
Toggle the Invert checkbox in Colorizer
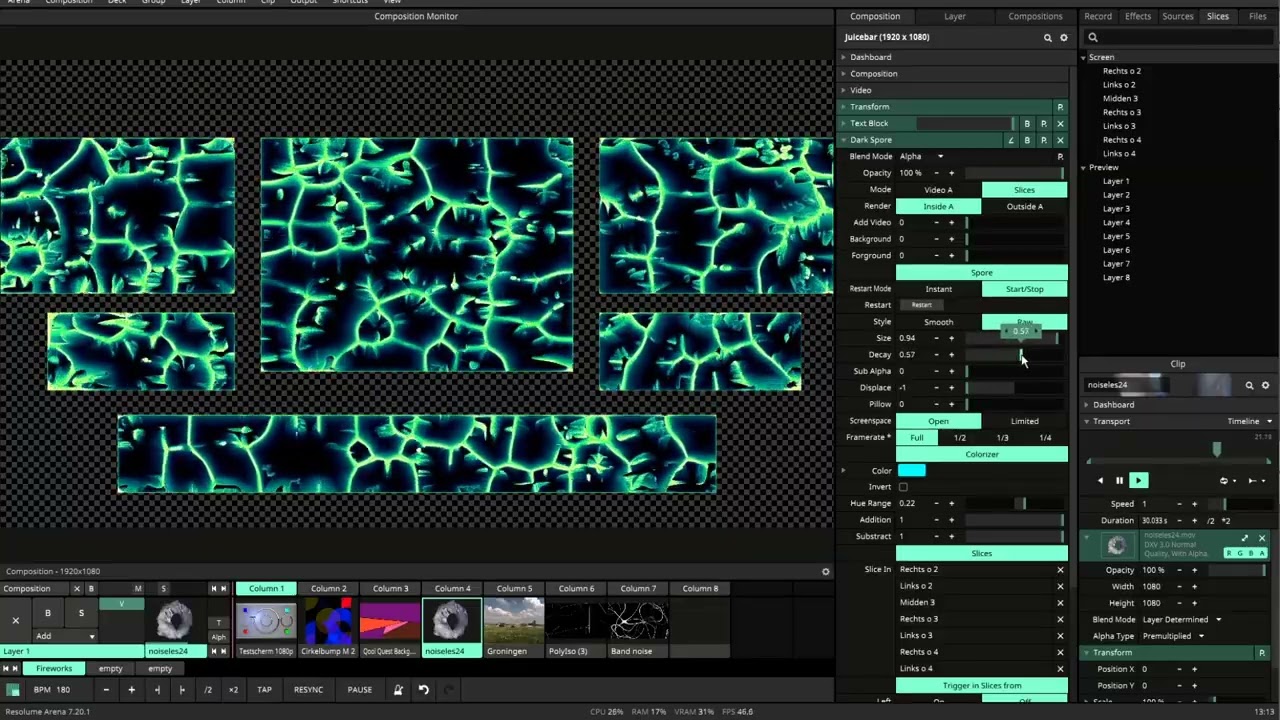[x=903, y=487]
